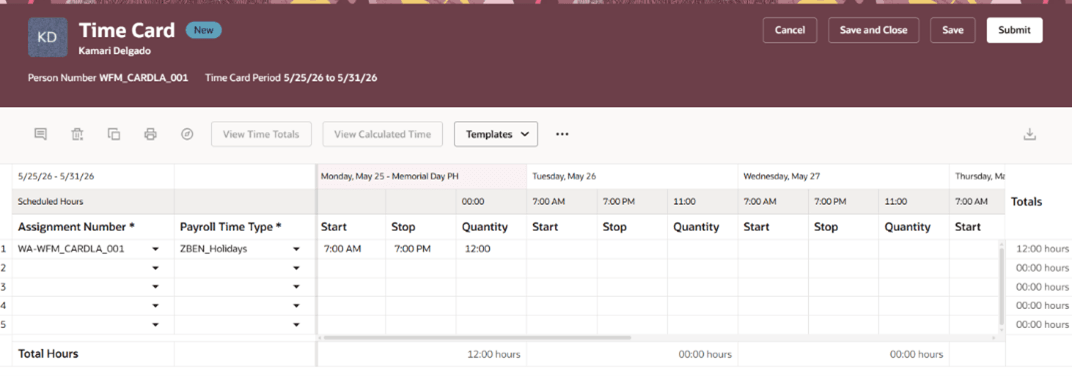Screen dimensions: 1072x376
Task: Expand row 5 Assignment Number dropdown
Action: pyautogui.click(x=156, y=324)
